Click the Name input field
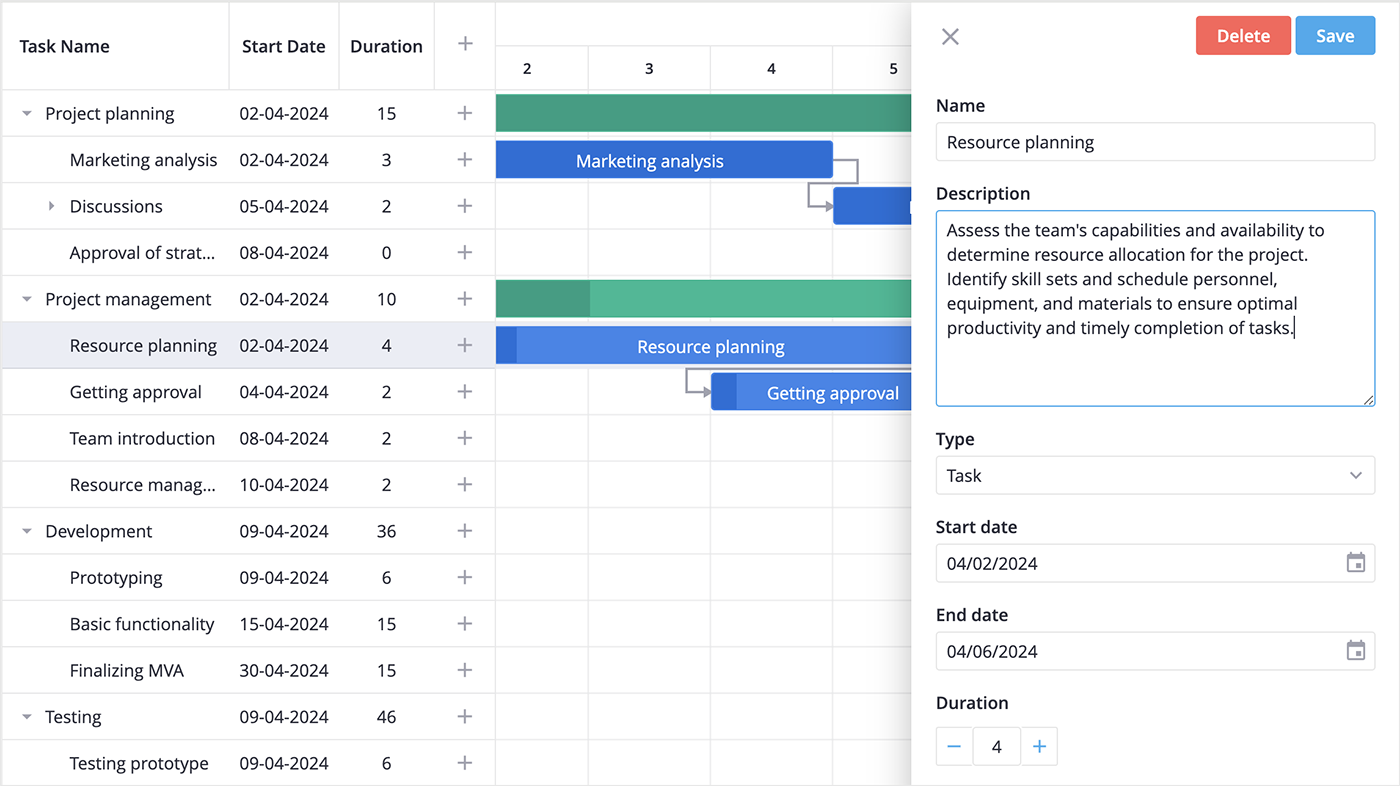1400x786 pixels. pos(1155,142)
